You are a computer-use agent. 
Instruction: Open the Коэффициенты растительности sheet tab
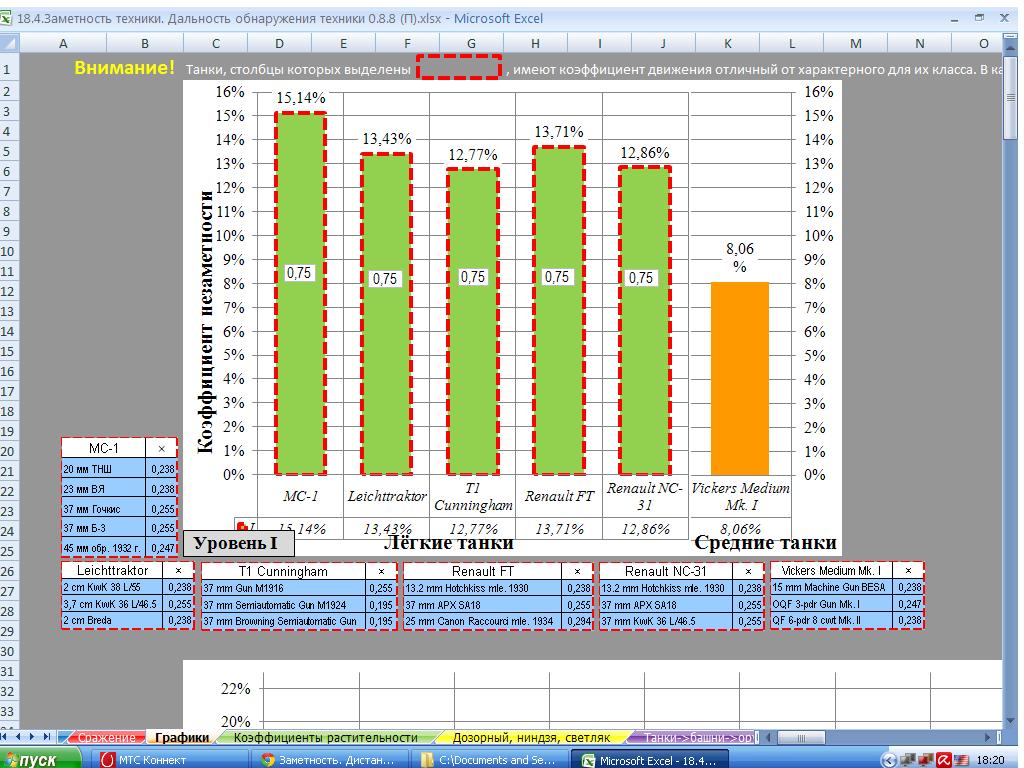pos(325,737)
